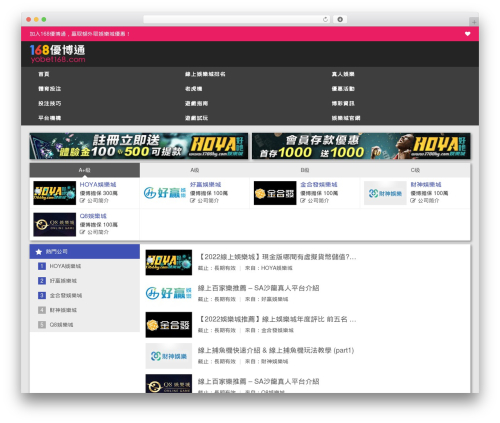This screenshot has height=423, width=500.
Task: Click the 金合發 logo in casino grid
Action: tap(275, 193)
